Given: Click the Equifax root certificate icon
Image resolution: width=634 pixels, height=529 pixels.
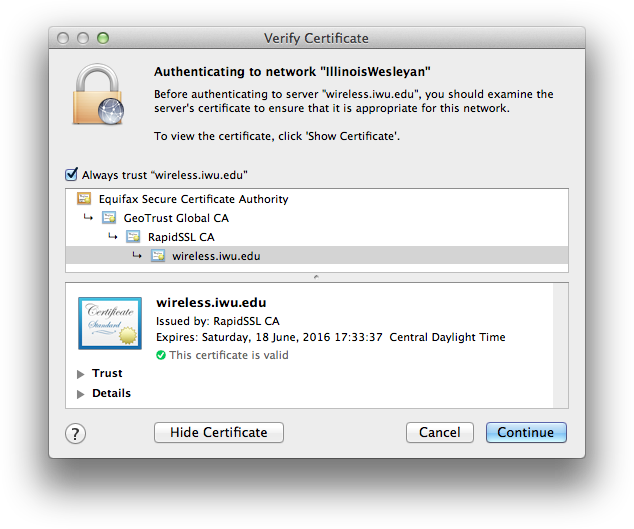Looking at the screenshot, I should [x=84, y=199].
